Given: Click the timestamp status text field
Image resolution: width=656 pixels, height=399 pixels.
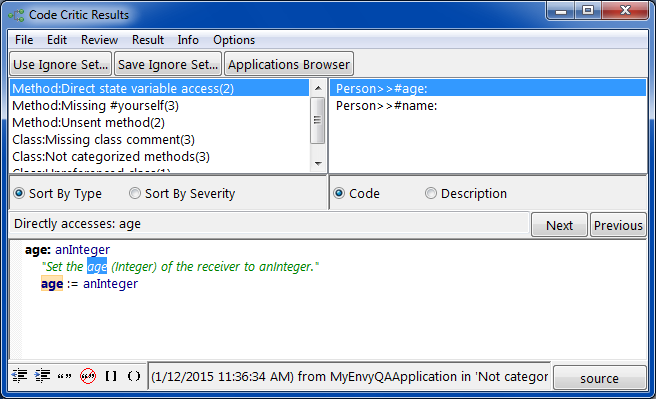Looking at the screenshot, I should 349,376.
